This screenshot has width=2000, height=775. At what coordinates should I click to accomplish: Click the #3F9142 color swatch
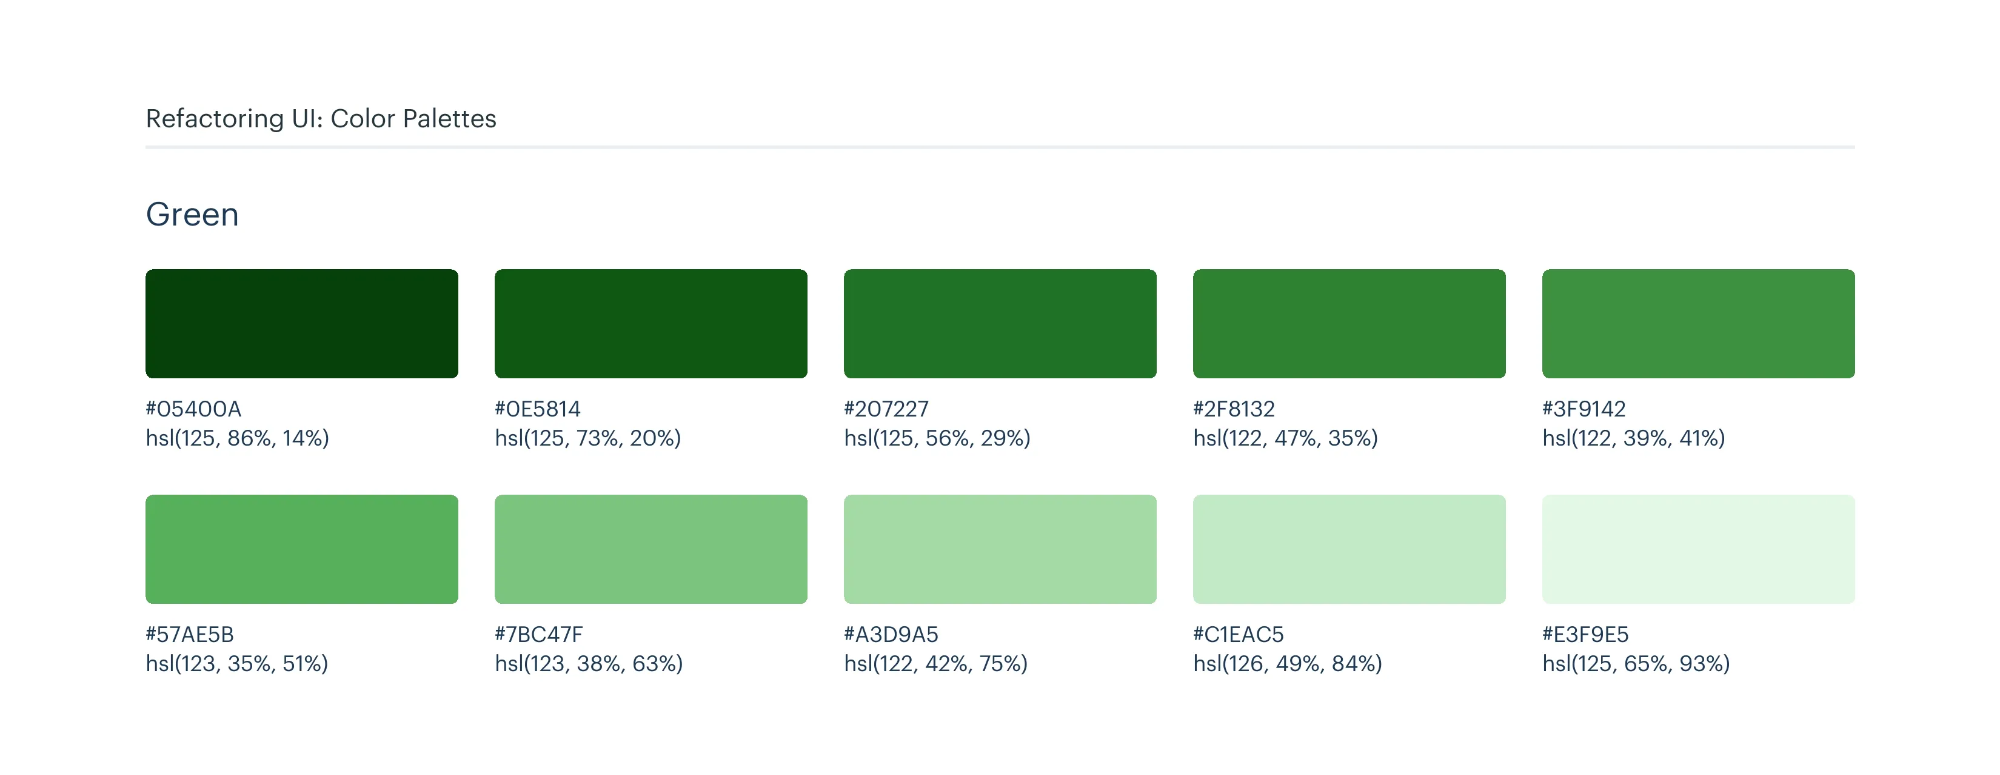1698,323
